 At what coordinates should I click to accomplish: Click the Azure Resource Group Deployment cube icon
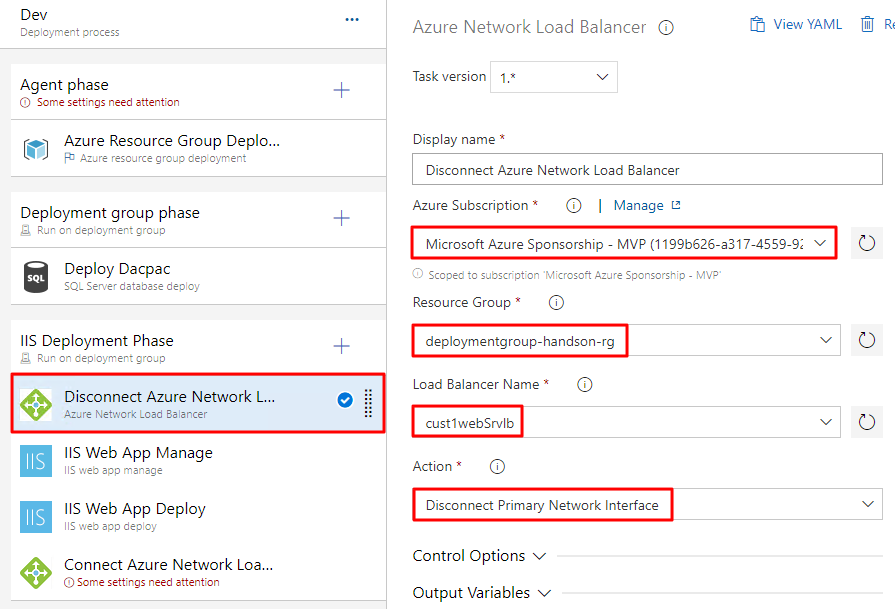click(x=36, y=150)
